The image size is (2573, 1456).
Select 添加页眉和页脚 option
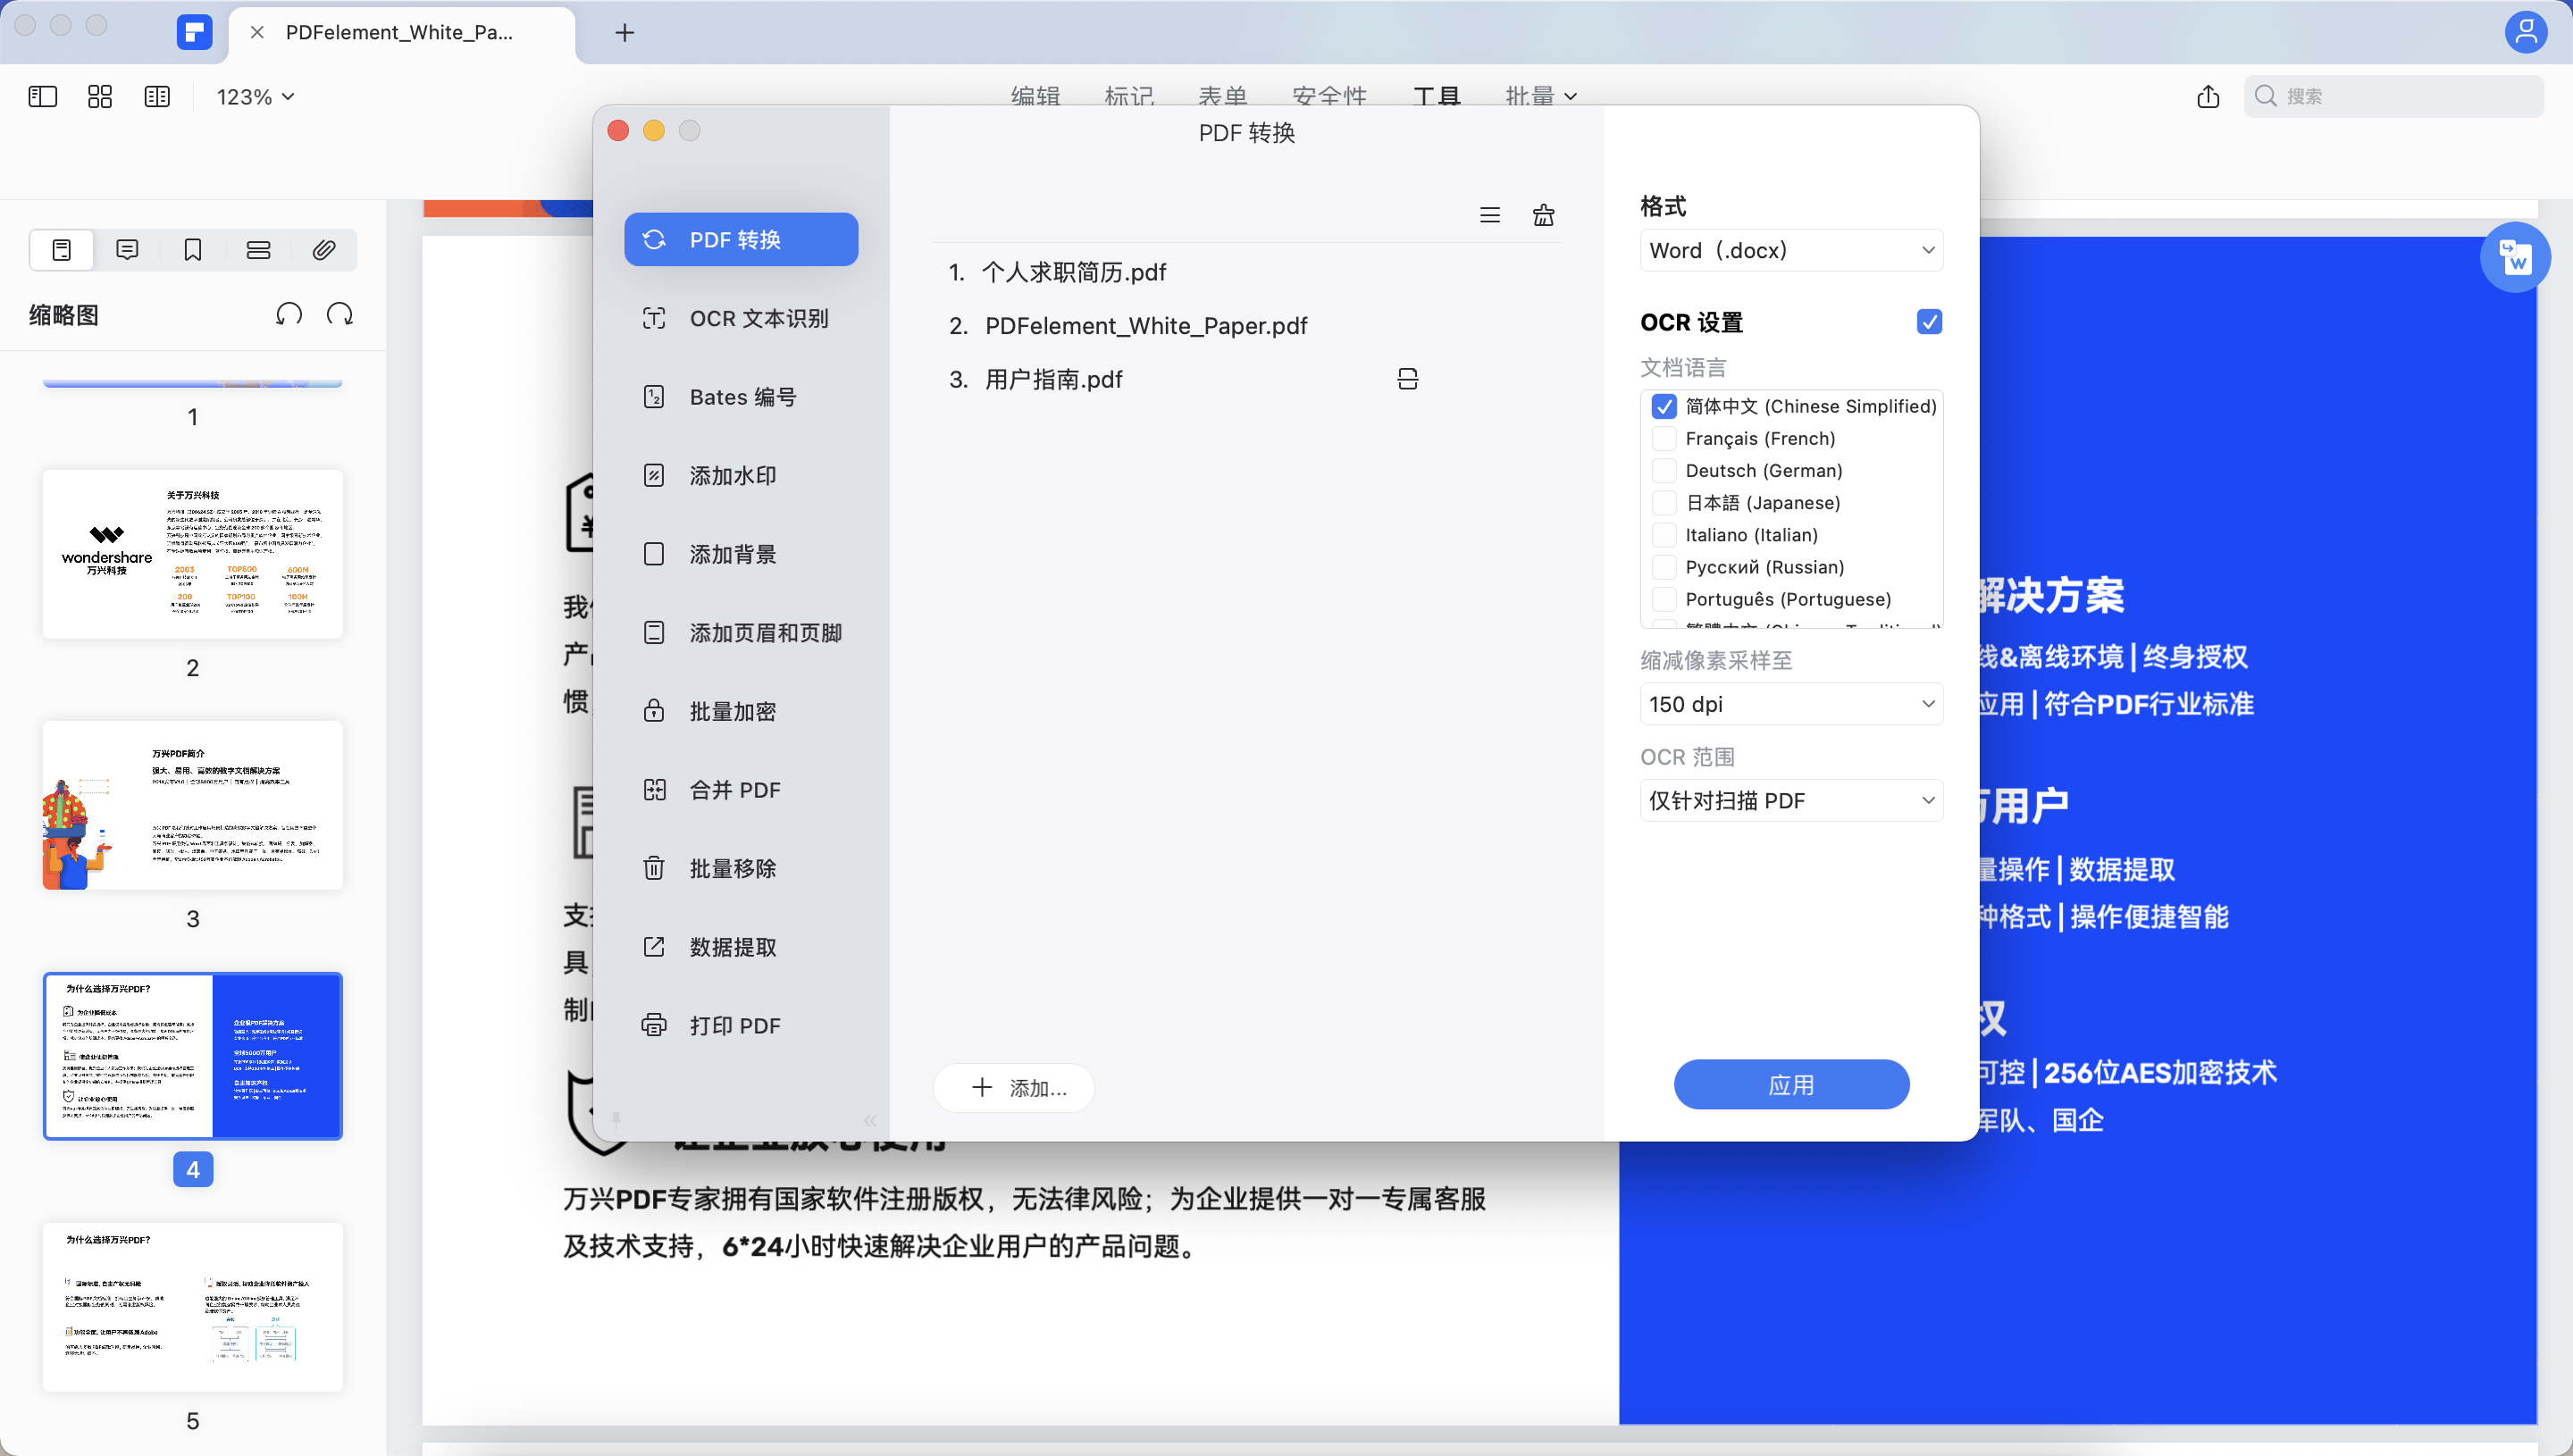tap(741, 633)
